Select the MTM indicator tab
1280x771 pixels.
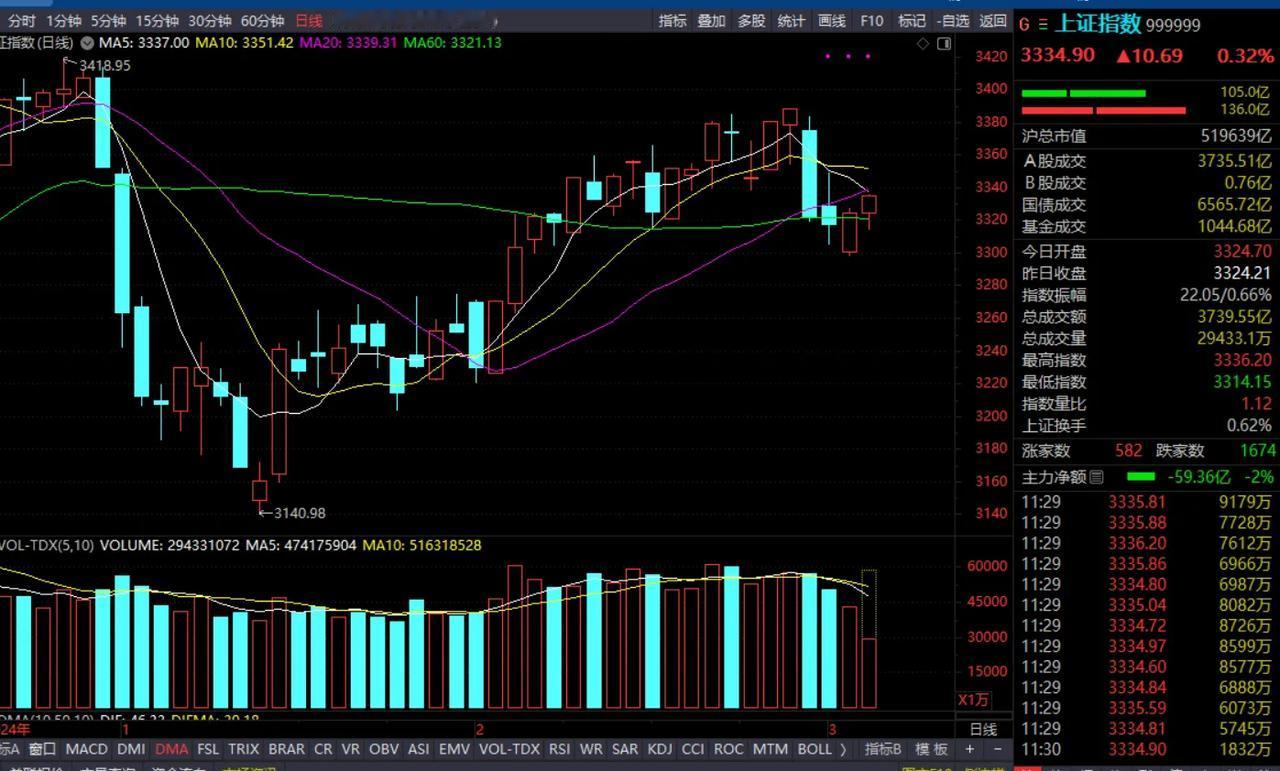tap(770, 748)
